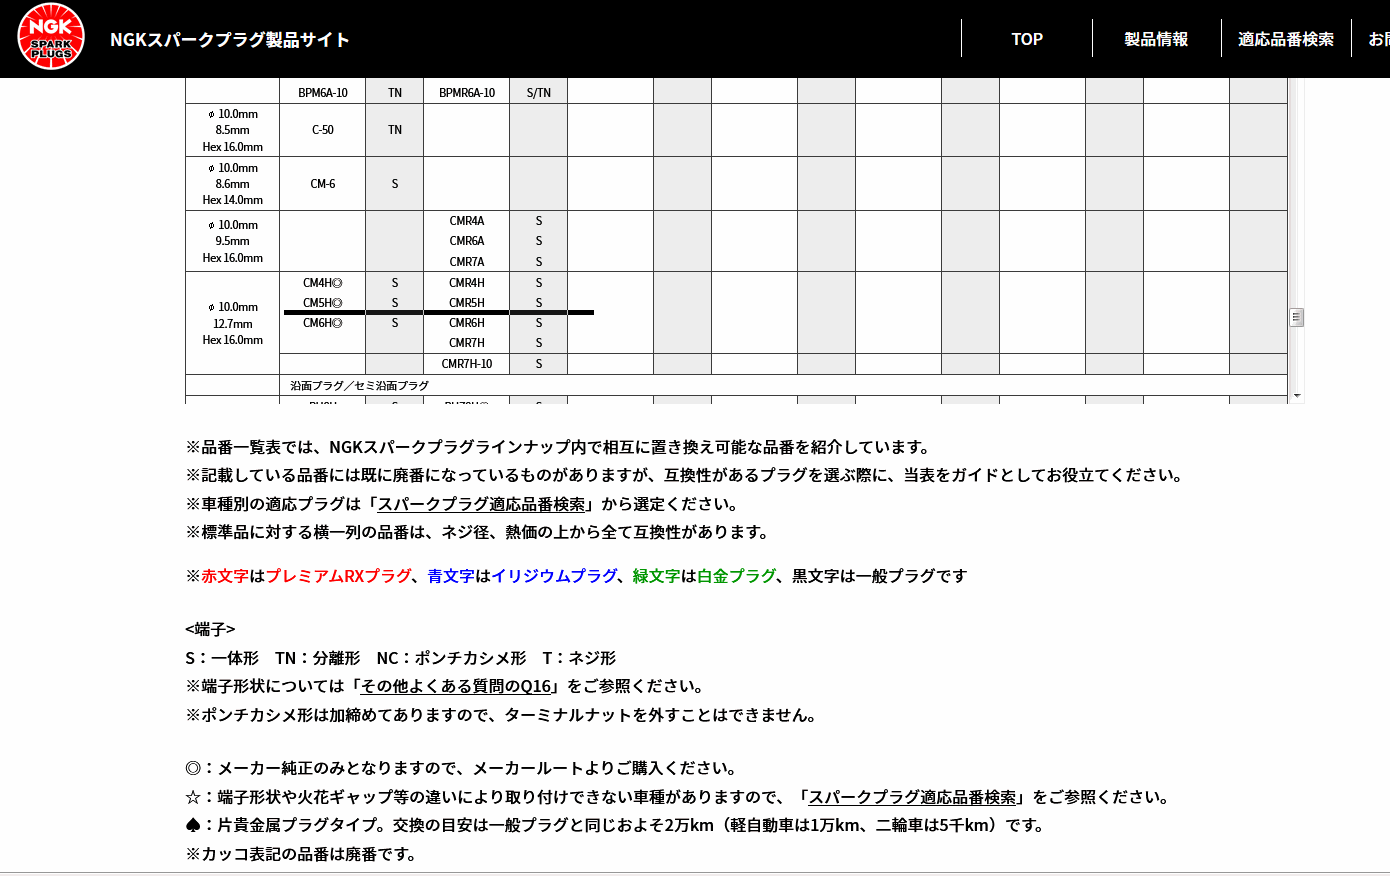Click the CM6H◎ part number
Viewport: 1390px width, 876px height.
323,323
